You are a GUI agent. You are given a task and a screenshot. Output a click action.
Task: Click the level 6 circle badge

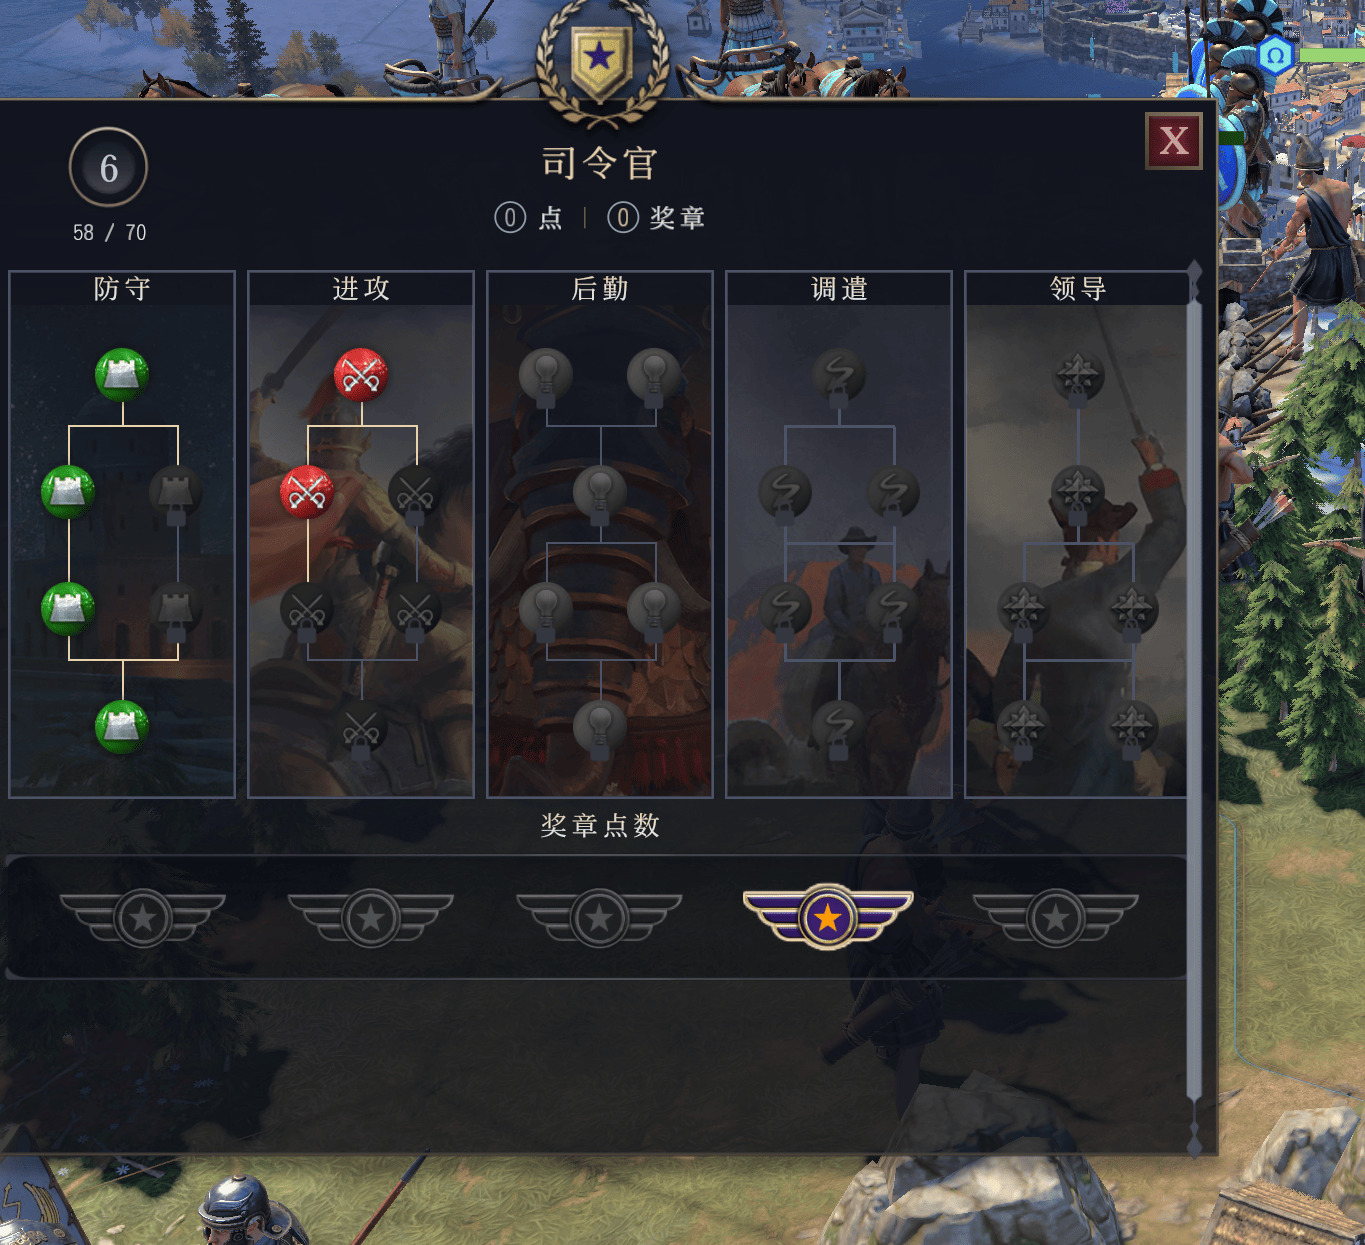108,167
